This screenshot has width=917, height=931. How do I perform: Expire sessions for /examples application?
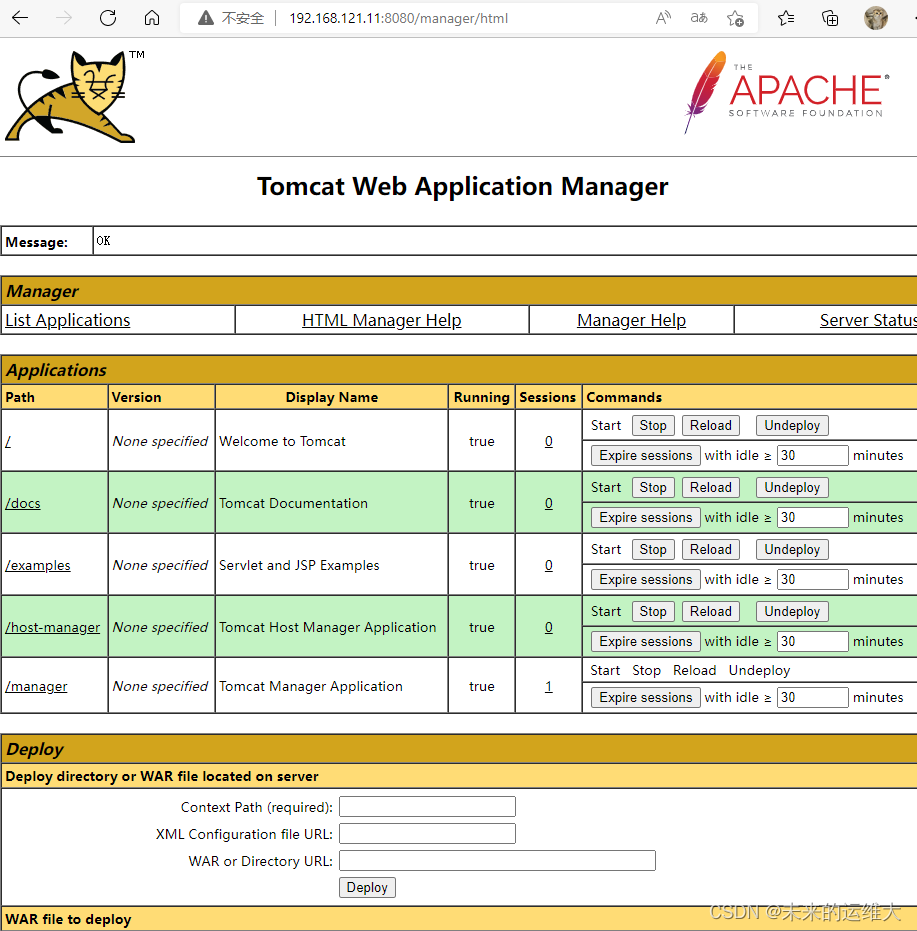point(646,580)
